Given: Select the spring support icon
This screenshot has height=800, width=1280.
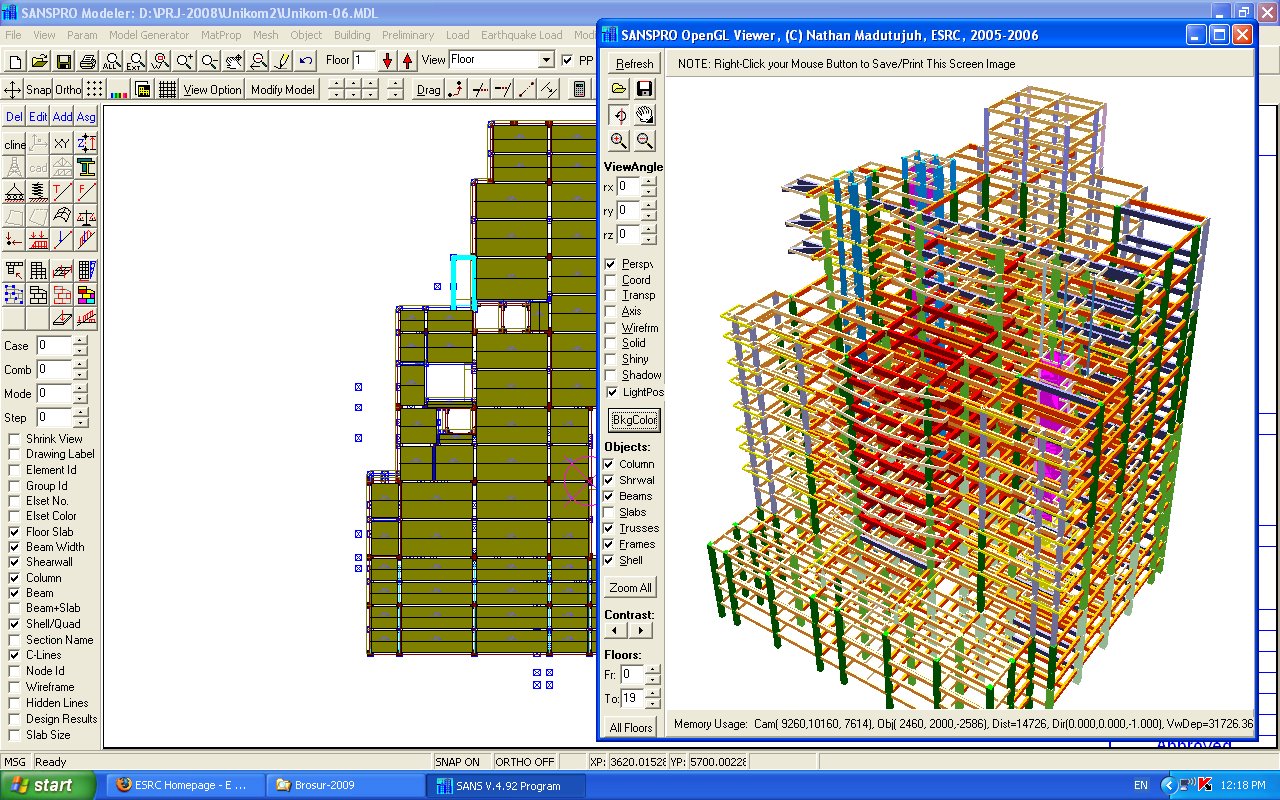Looking at the screenshot, I should [x=39, y=191].
